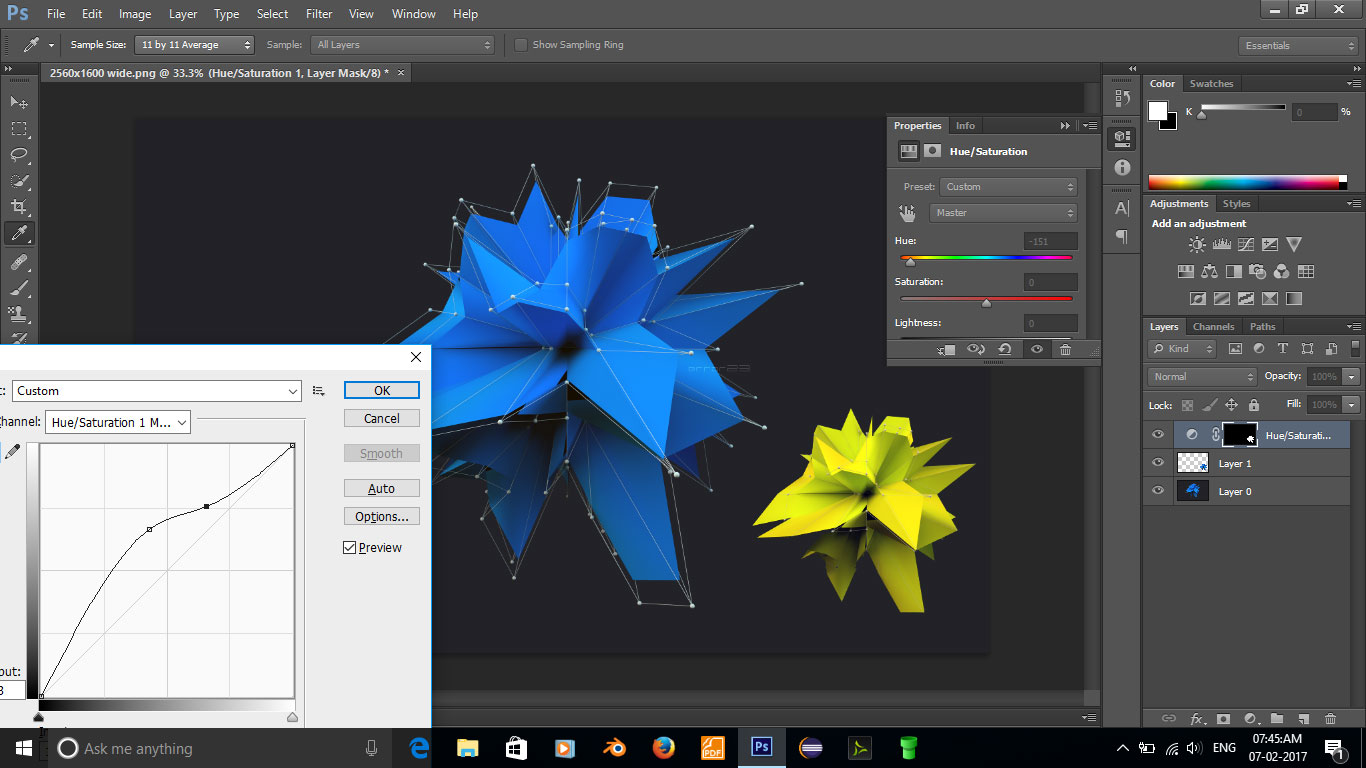This screenshot has width=1366, height=768.
Task: Hide Layer 1 visibility eye
Action: [1158, 463]
